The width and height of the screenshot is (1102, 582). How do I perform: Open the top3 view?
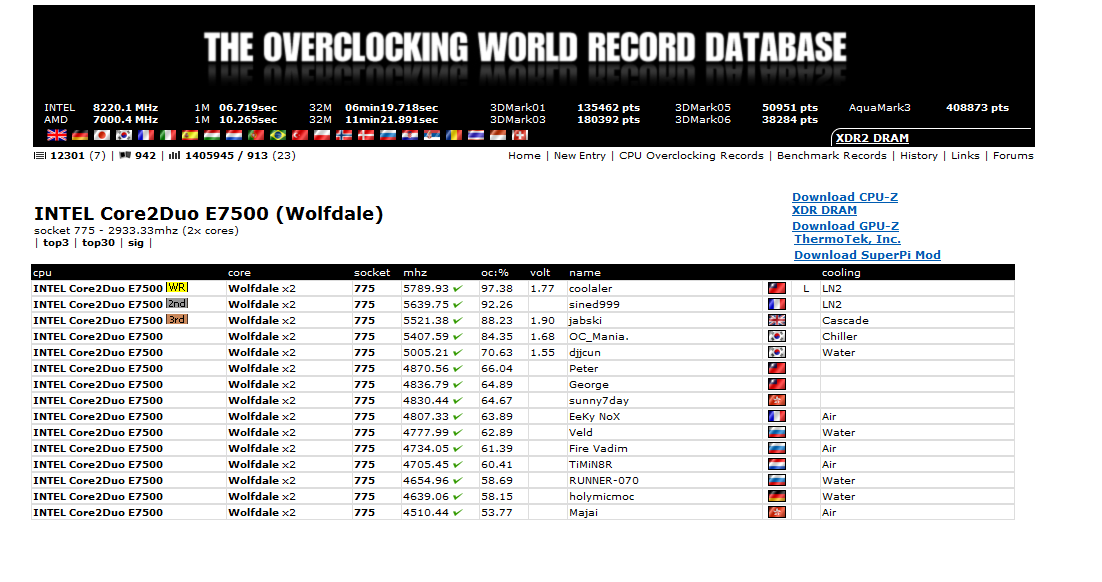click(56, 242)
